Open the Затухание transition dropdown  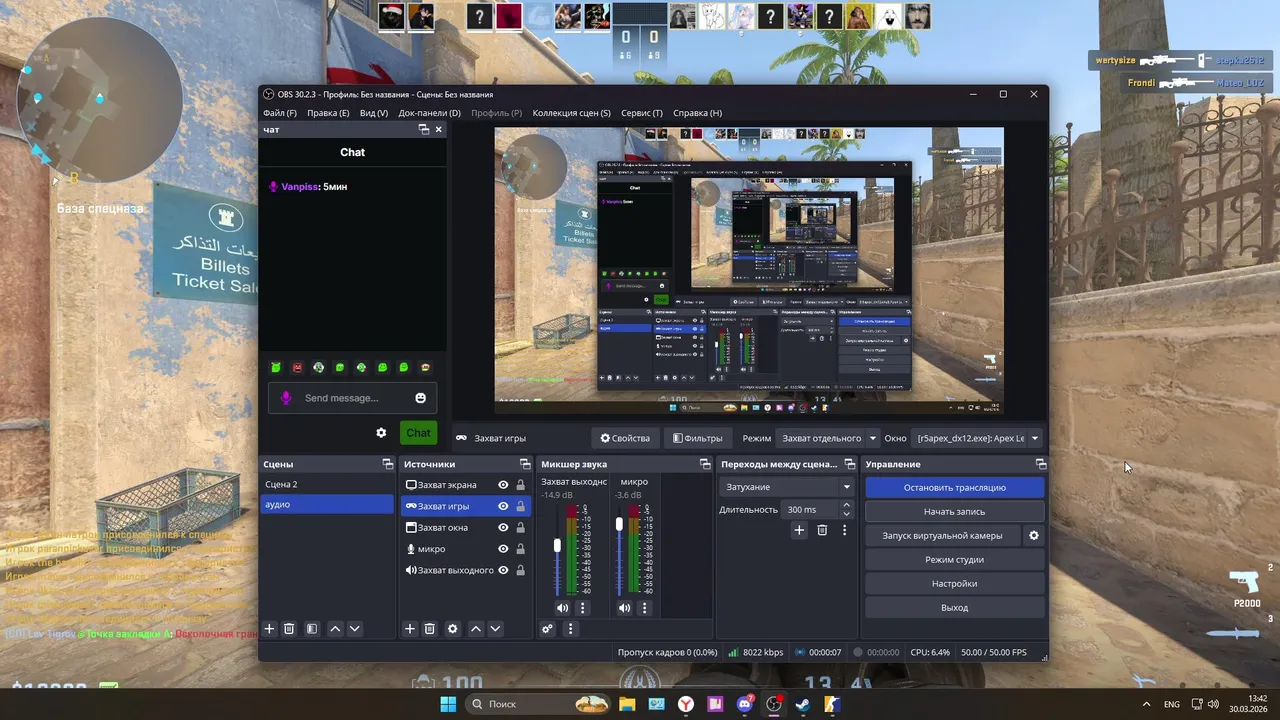click(x=787, y=487)
